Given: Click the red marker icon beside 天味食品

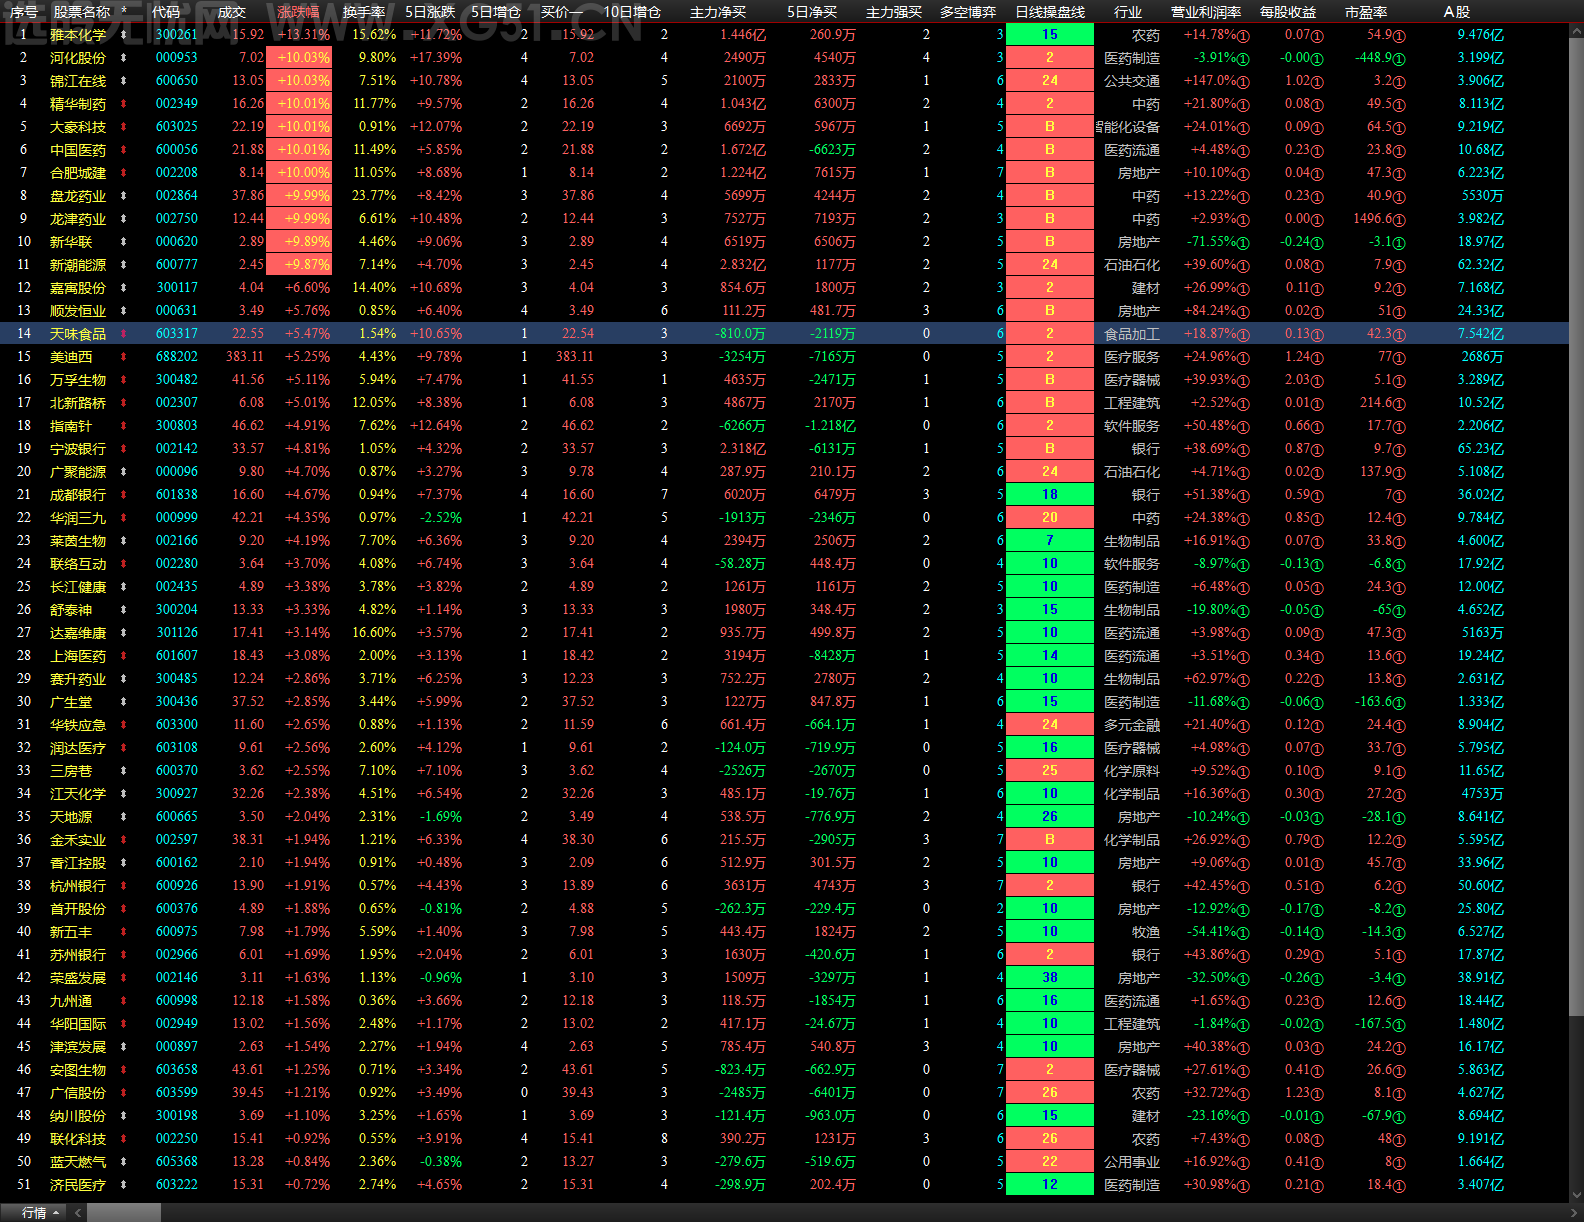Looking at the screenshot, I should 124,334.
